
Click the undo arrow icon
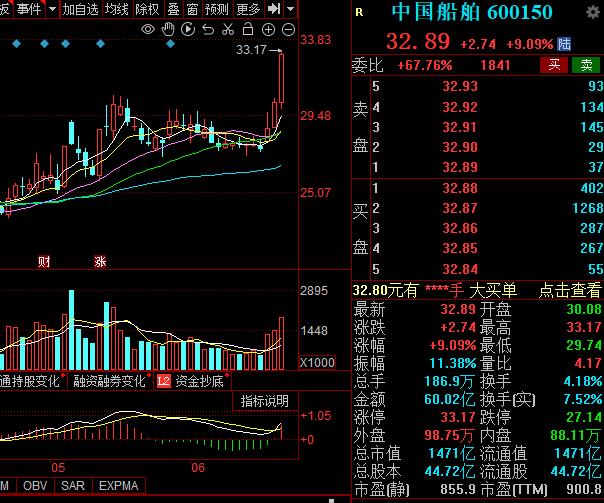pos(208,30)
